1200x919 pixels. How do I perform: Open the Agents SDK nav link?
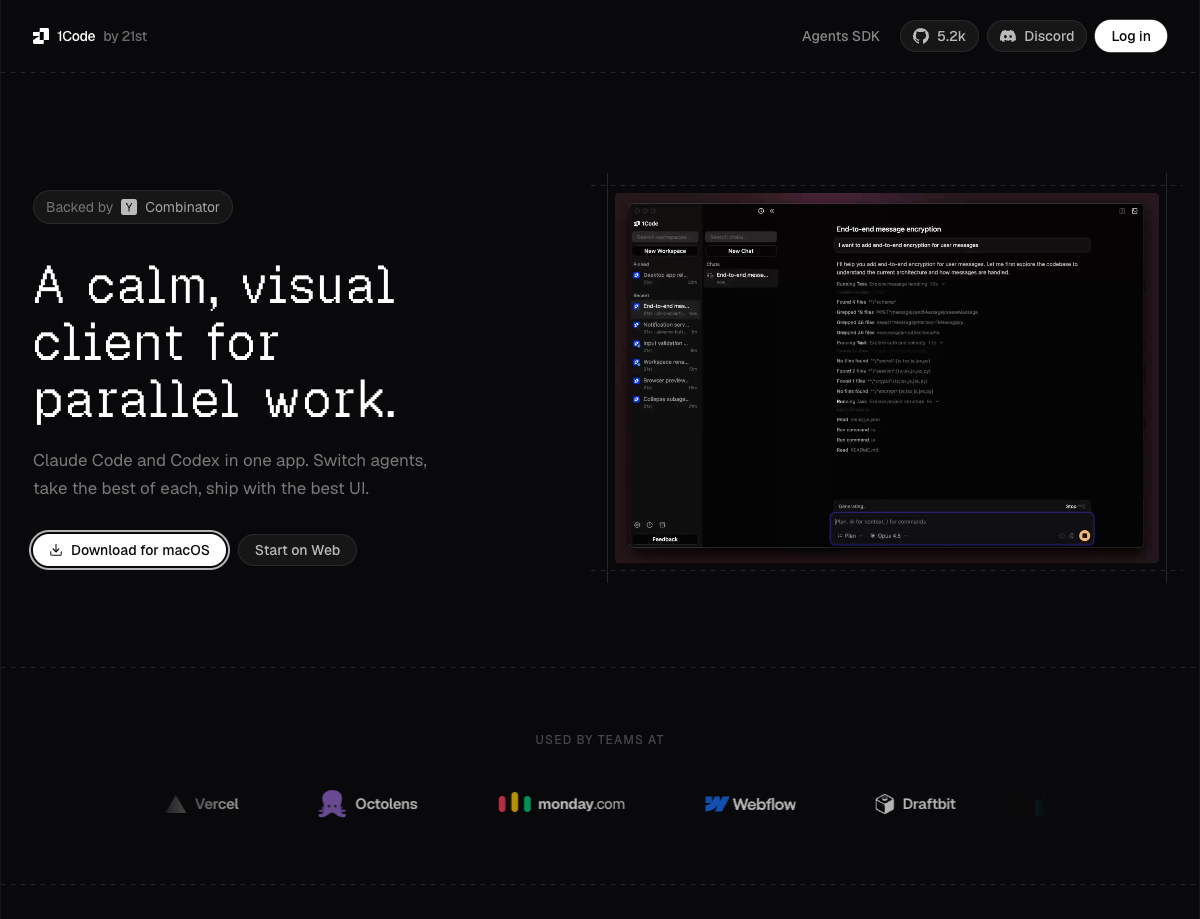[x=840, y=36]
